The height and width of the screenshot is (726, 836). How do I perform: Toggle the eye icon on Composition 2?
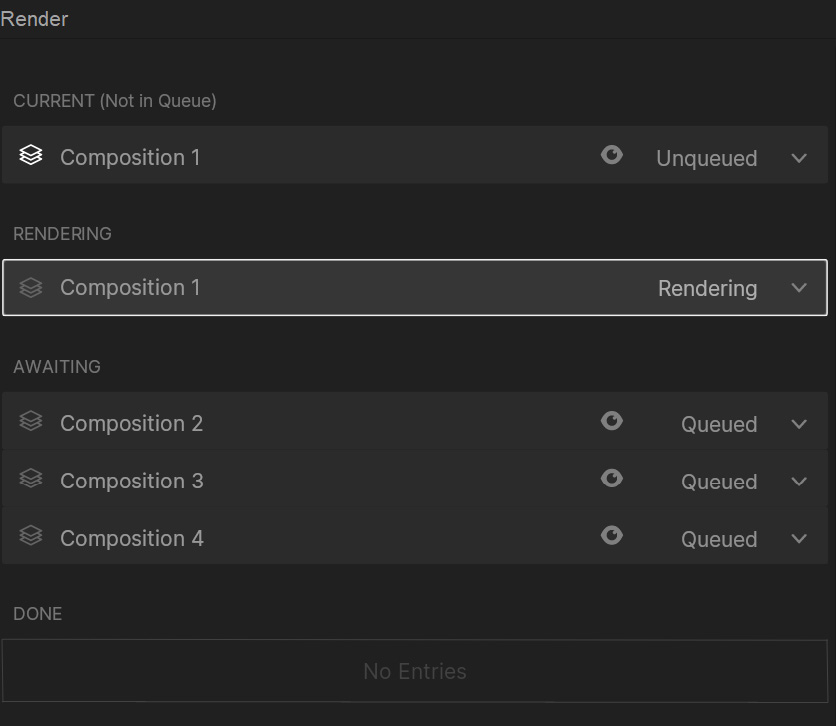612,421
